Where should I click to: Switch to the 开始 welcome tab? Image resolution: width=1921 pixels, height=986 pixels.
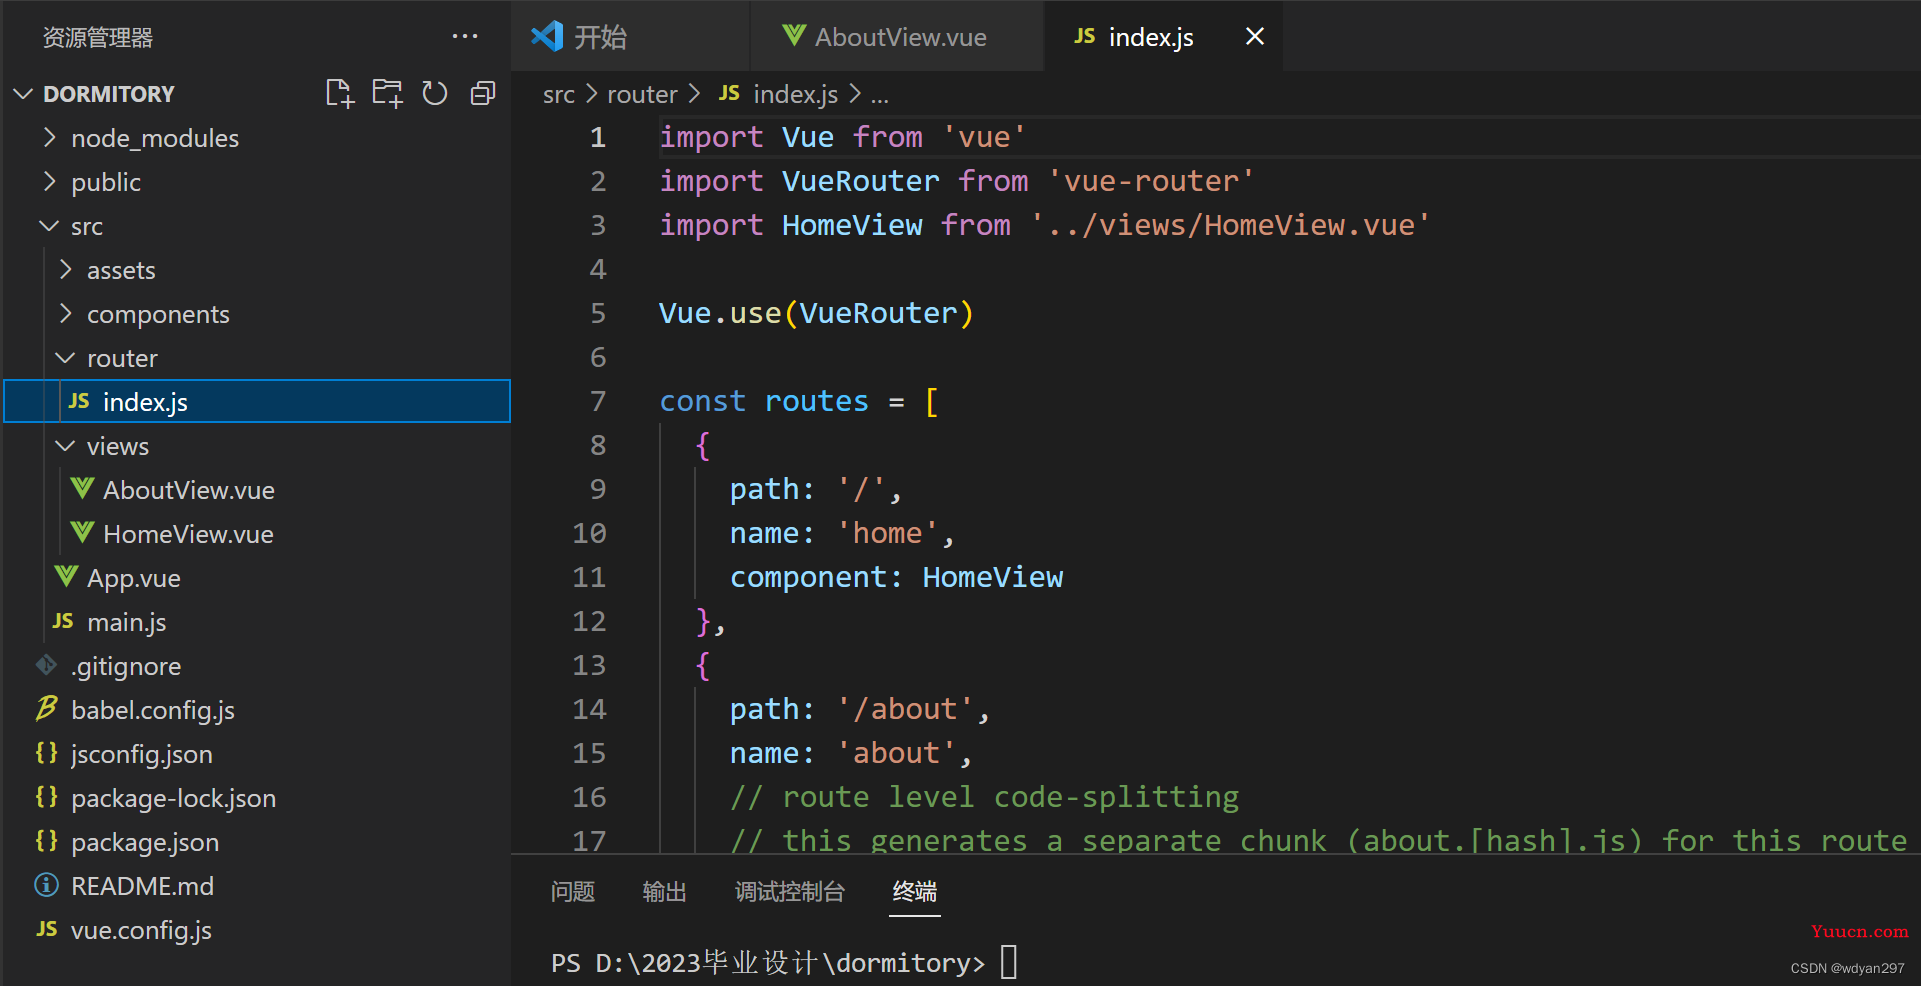[630, 37]
